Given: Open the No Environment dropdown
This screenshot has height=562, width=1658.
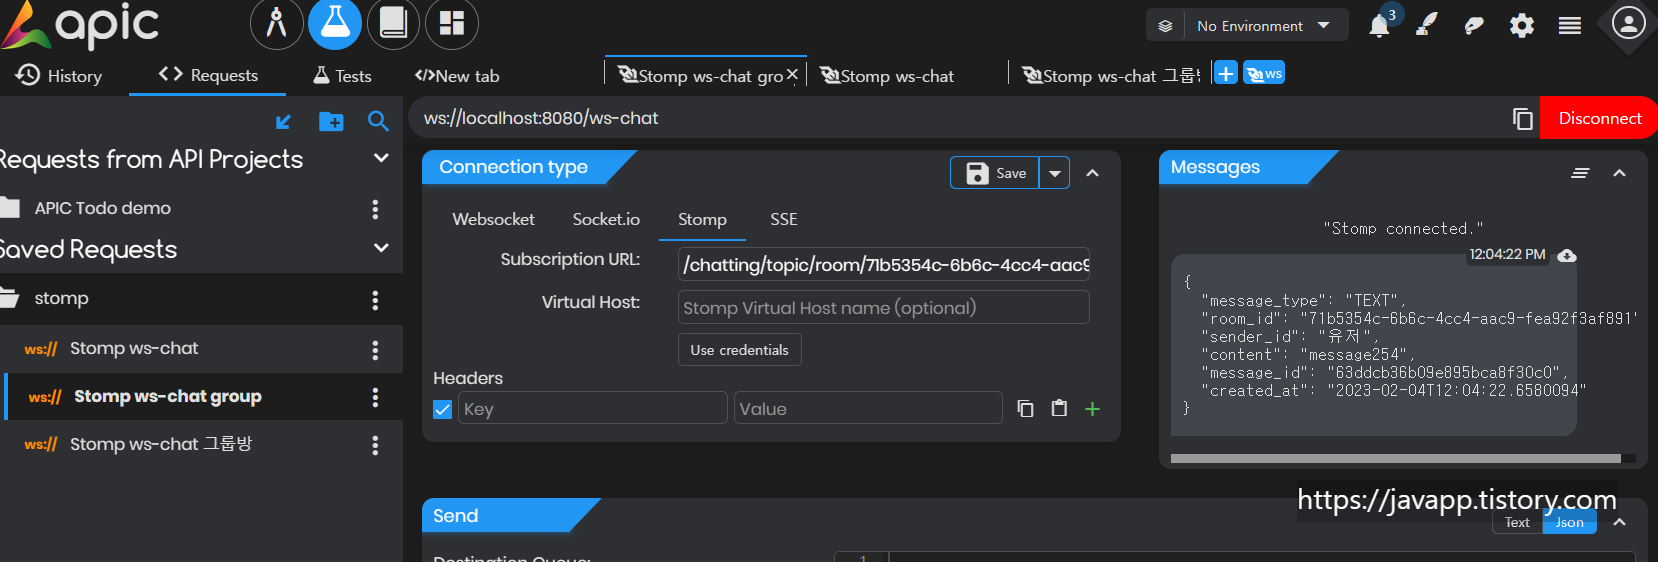Looking at the screenshot, I should point(1266,26).
